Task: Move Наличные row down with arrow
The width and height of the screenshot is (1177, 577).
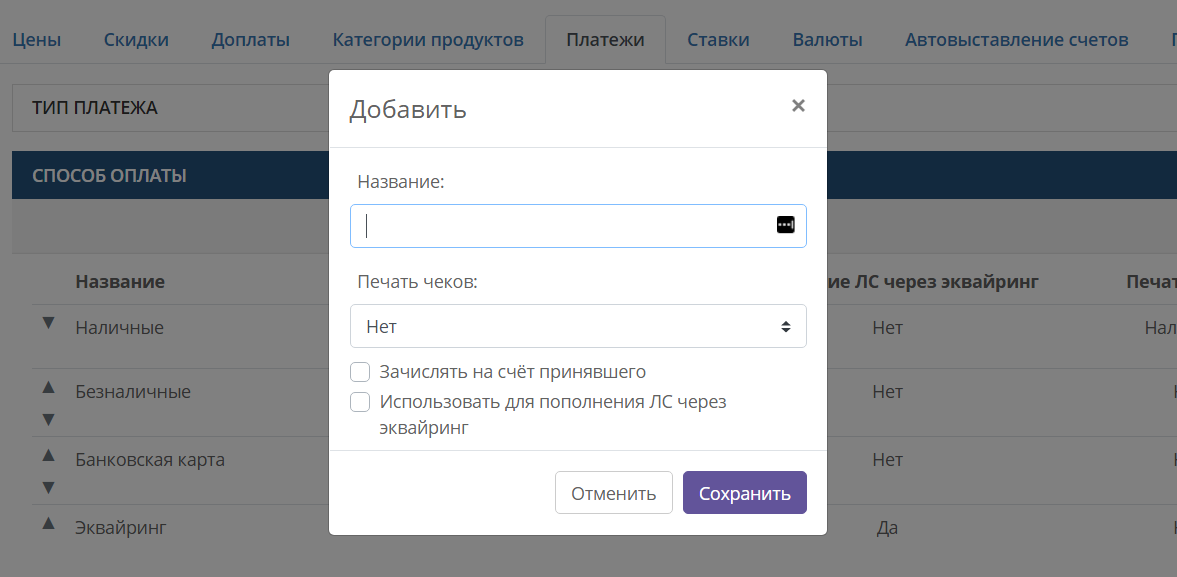Action: click(48, 323)
